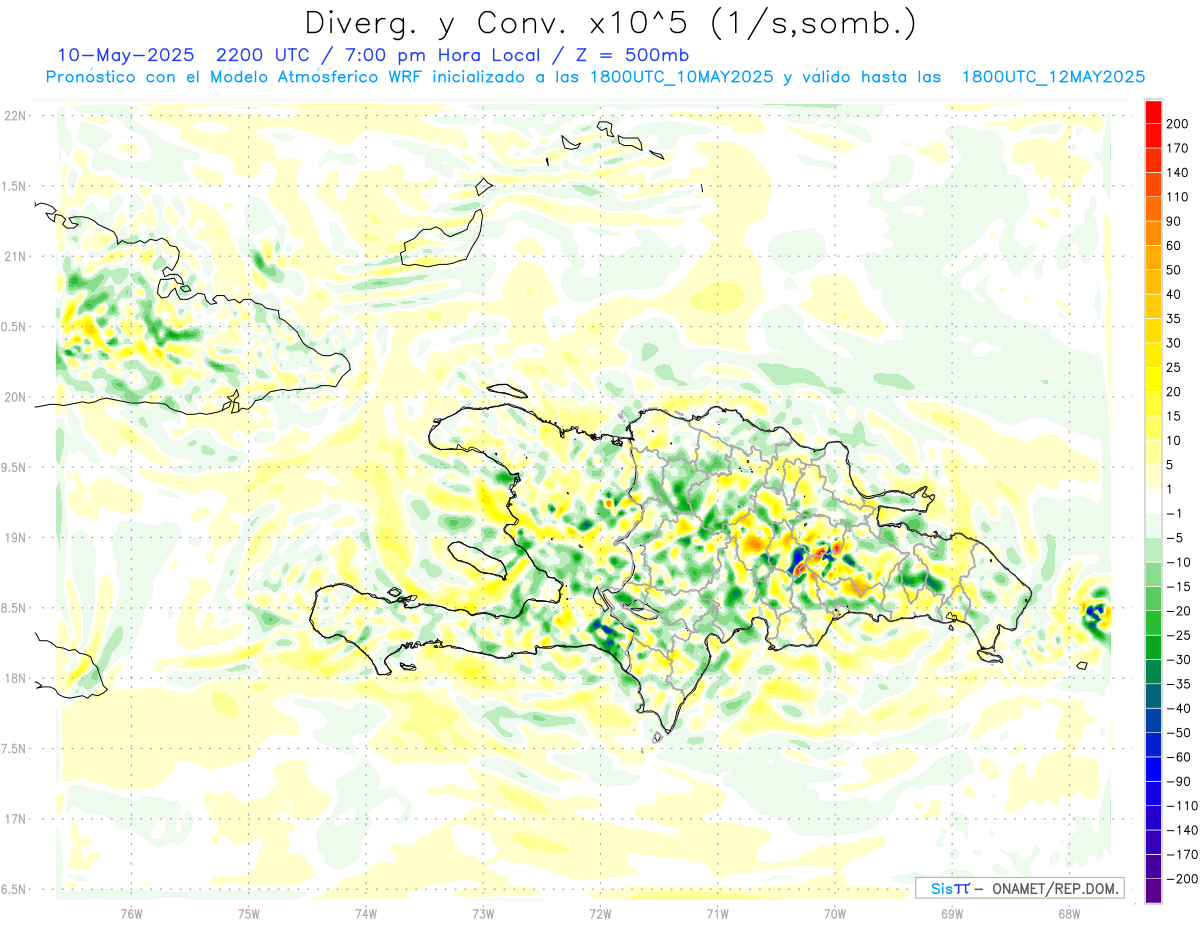Click the '-5' color scale label
The height and width of the screenshot is (927, 1200).
(1175, 537)
